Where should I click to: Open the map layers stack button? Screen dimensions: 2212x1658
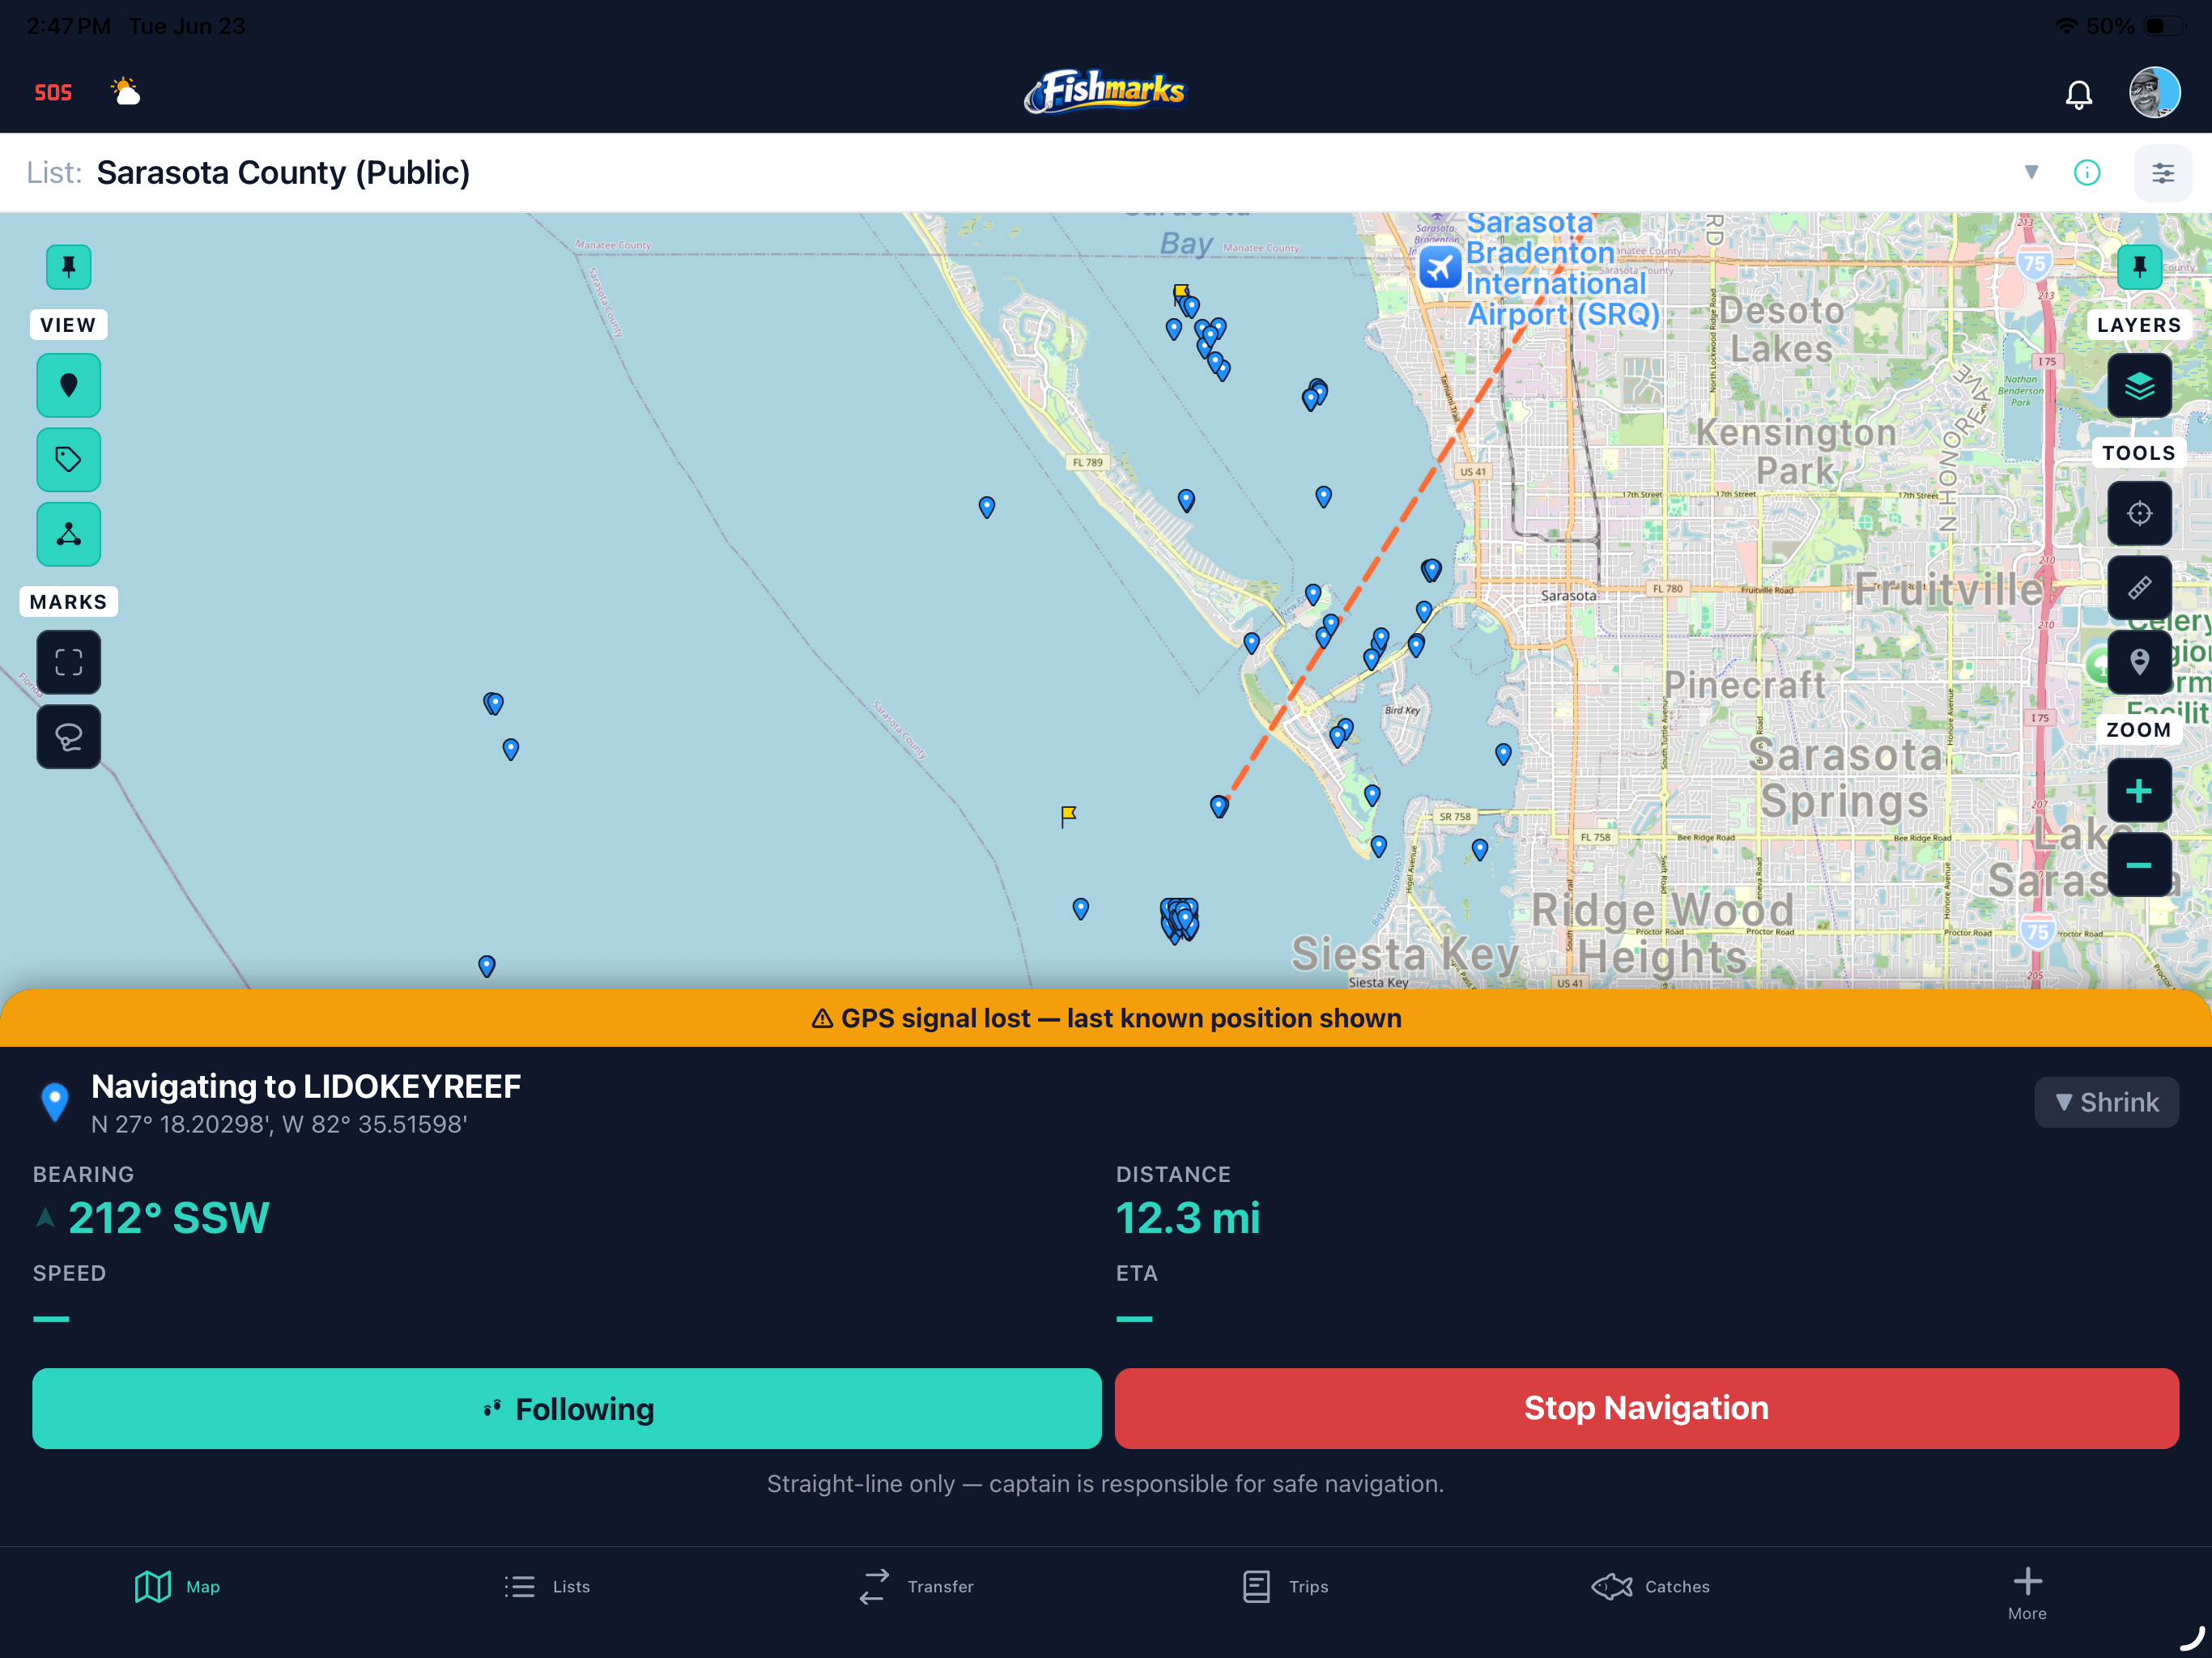2139,385
